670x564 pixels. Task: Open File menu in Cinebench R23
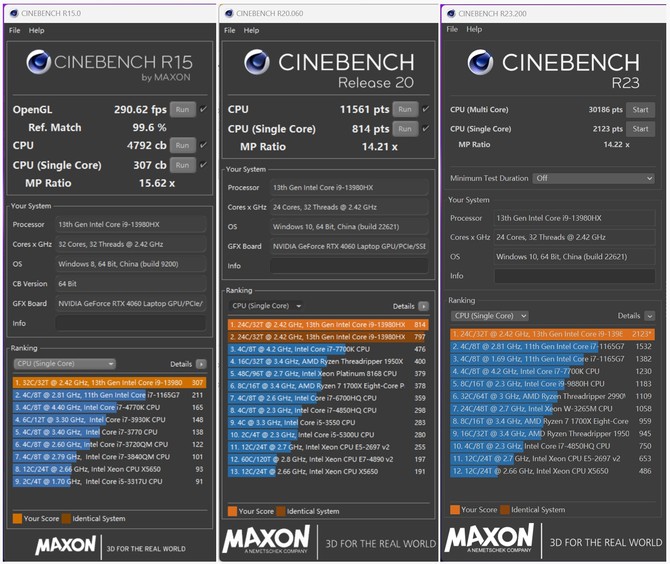click(x=452, y=29)
